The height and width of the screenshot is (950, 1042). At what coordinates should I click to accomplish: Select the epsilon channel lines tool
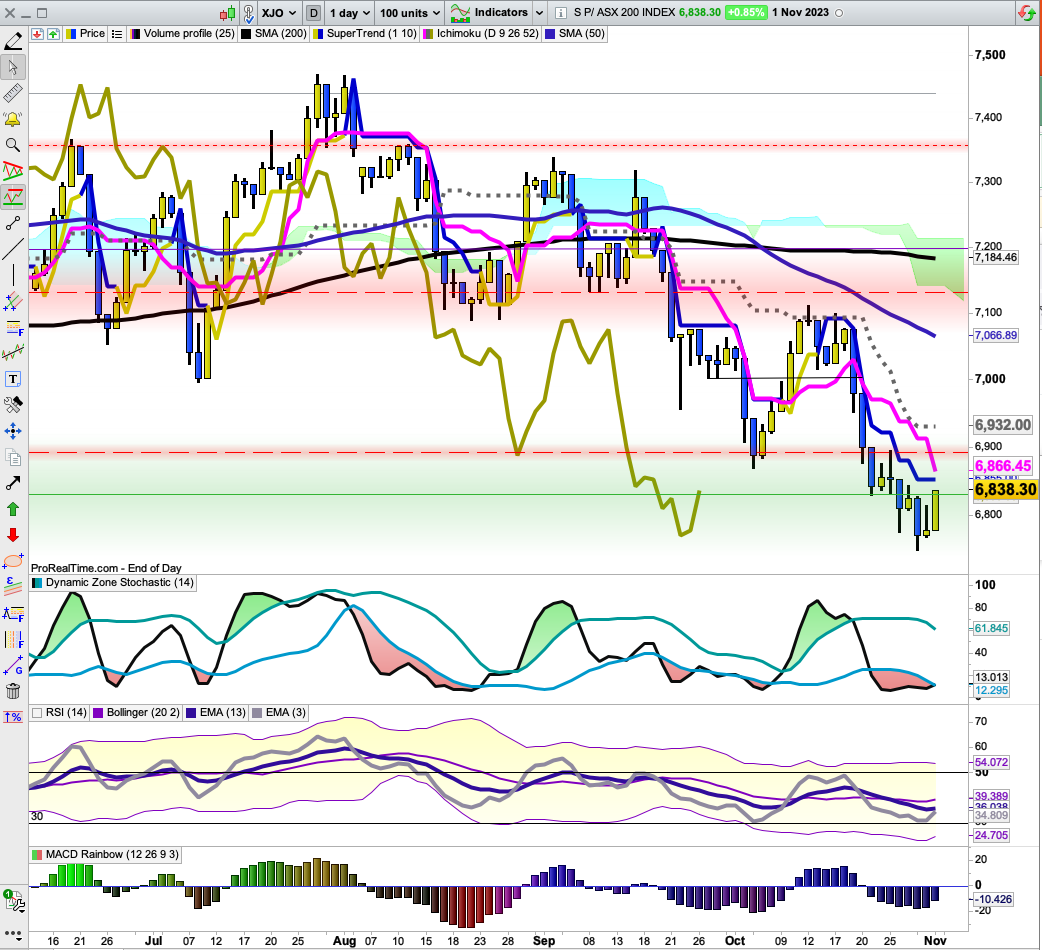point(13,587)
